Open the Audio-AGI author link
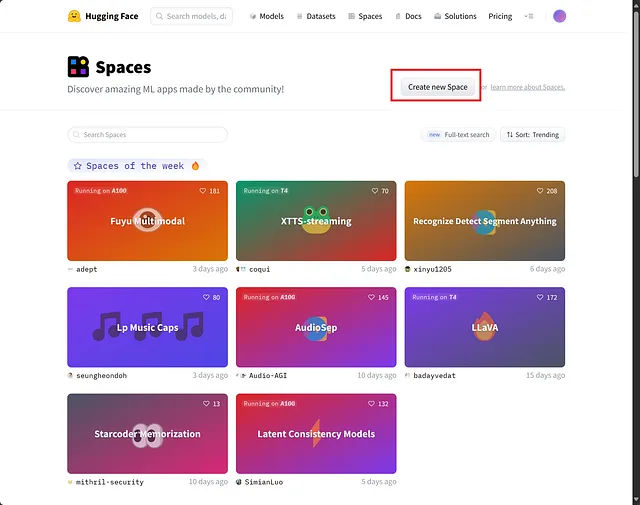The width and height of the screenshot is (640, 505). click(x=268, y=375)
